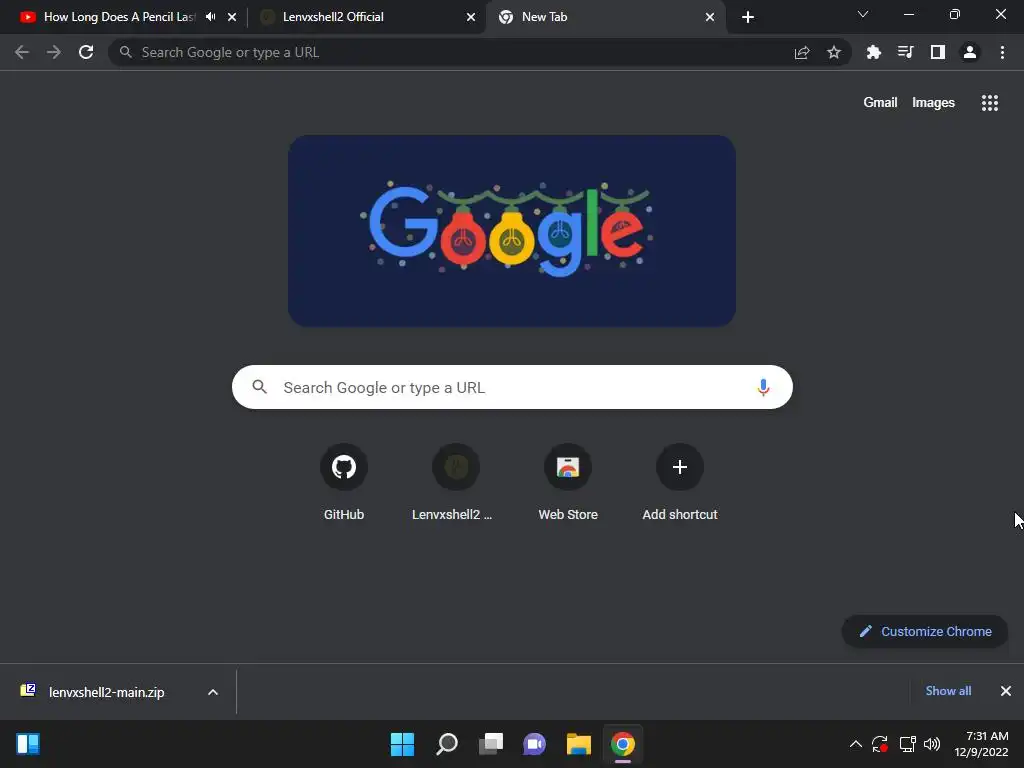Start voice search with the microphone
This screenshot has width=1024, height=768.
point(763,387)
